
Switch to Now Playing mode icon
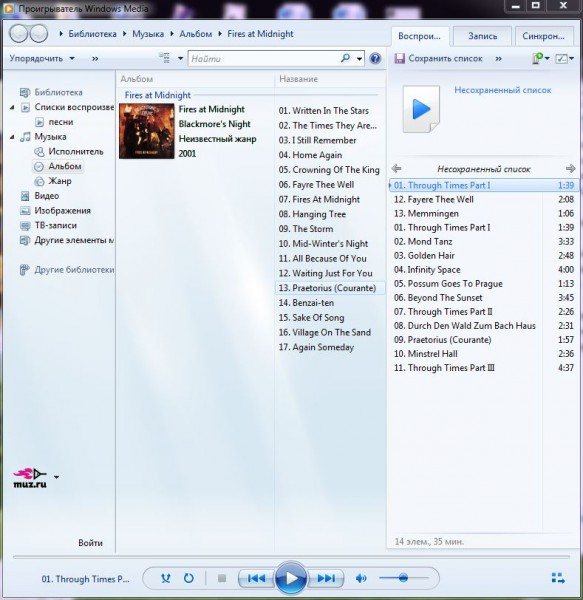558,578
